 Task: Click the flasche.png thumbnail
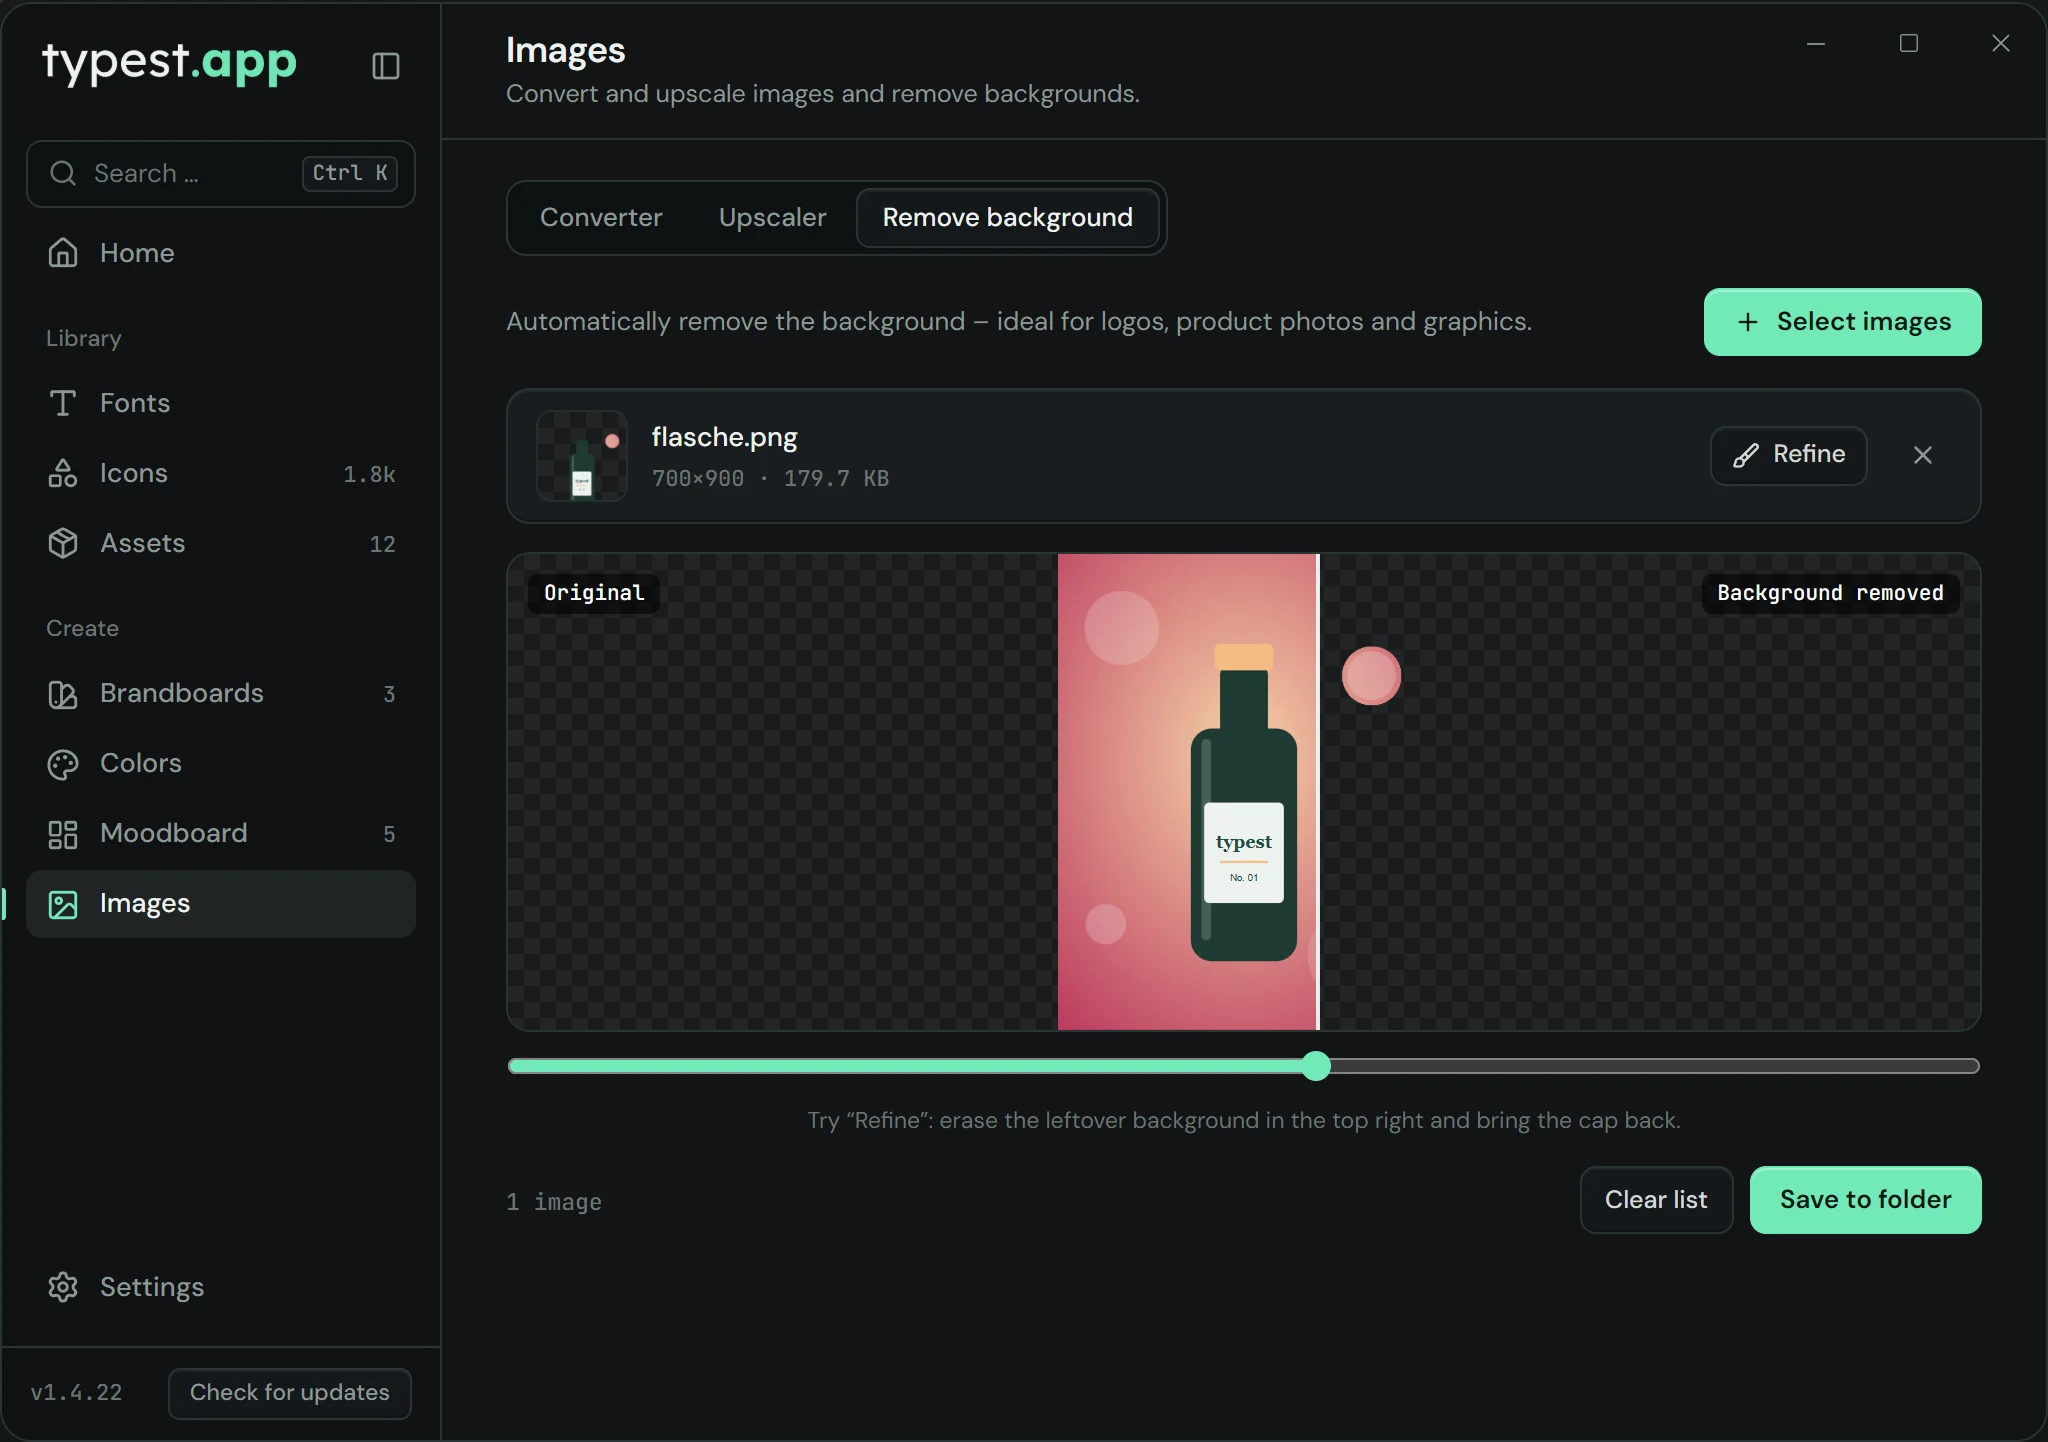click(x=582, y=456)
